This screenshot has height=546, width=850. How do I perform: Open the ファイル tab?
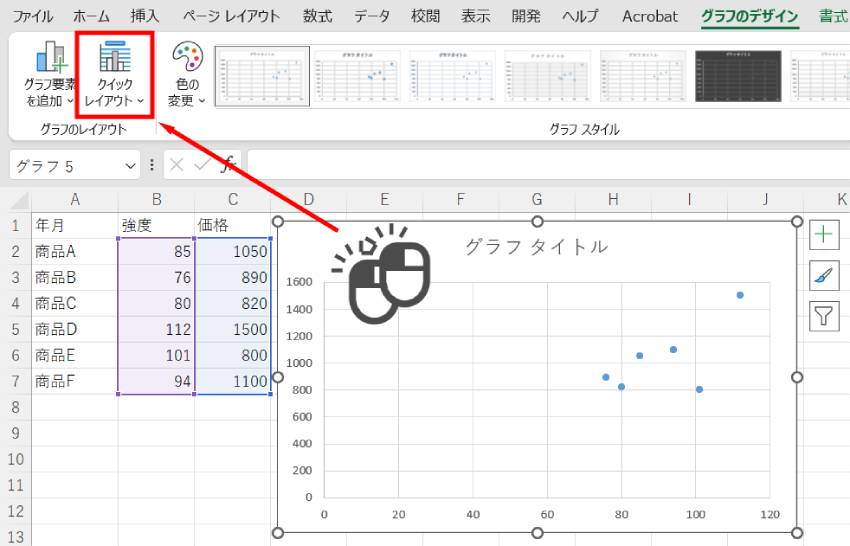point(33,16)
